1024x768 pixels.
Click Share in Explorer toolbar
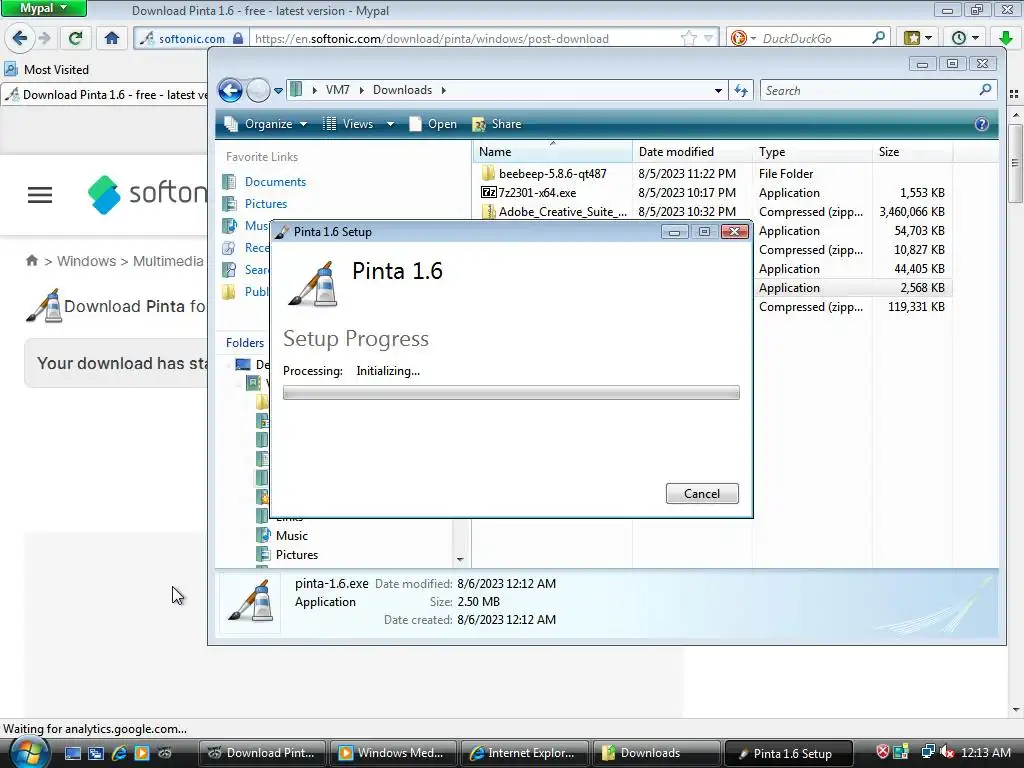[497, 124]
